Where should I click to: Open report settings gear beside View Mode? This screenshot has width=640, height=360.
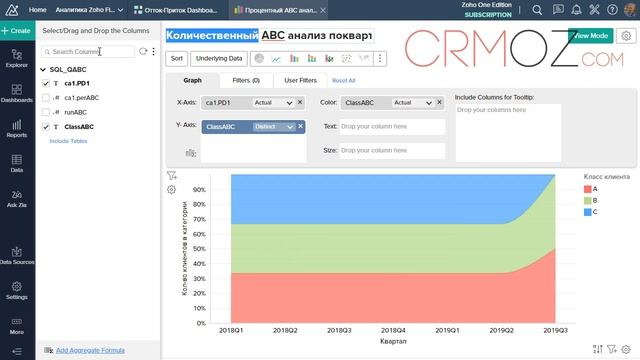click(x=626, y=36)
